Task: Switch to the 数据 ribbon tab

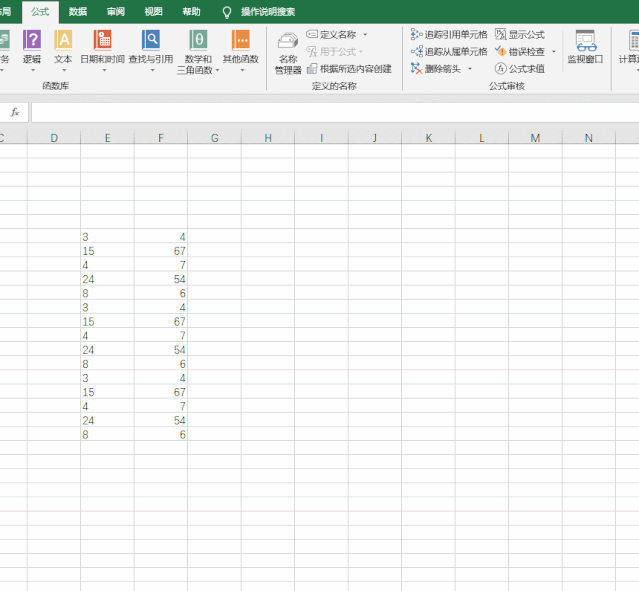Action: pyautogui.click(x=78, y=12)
